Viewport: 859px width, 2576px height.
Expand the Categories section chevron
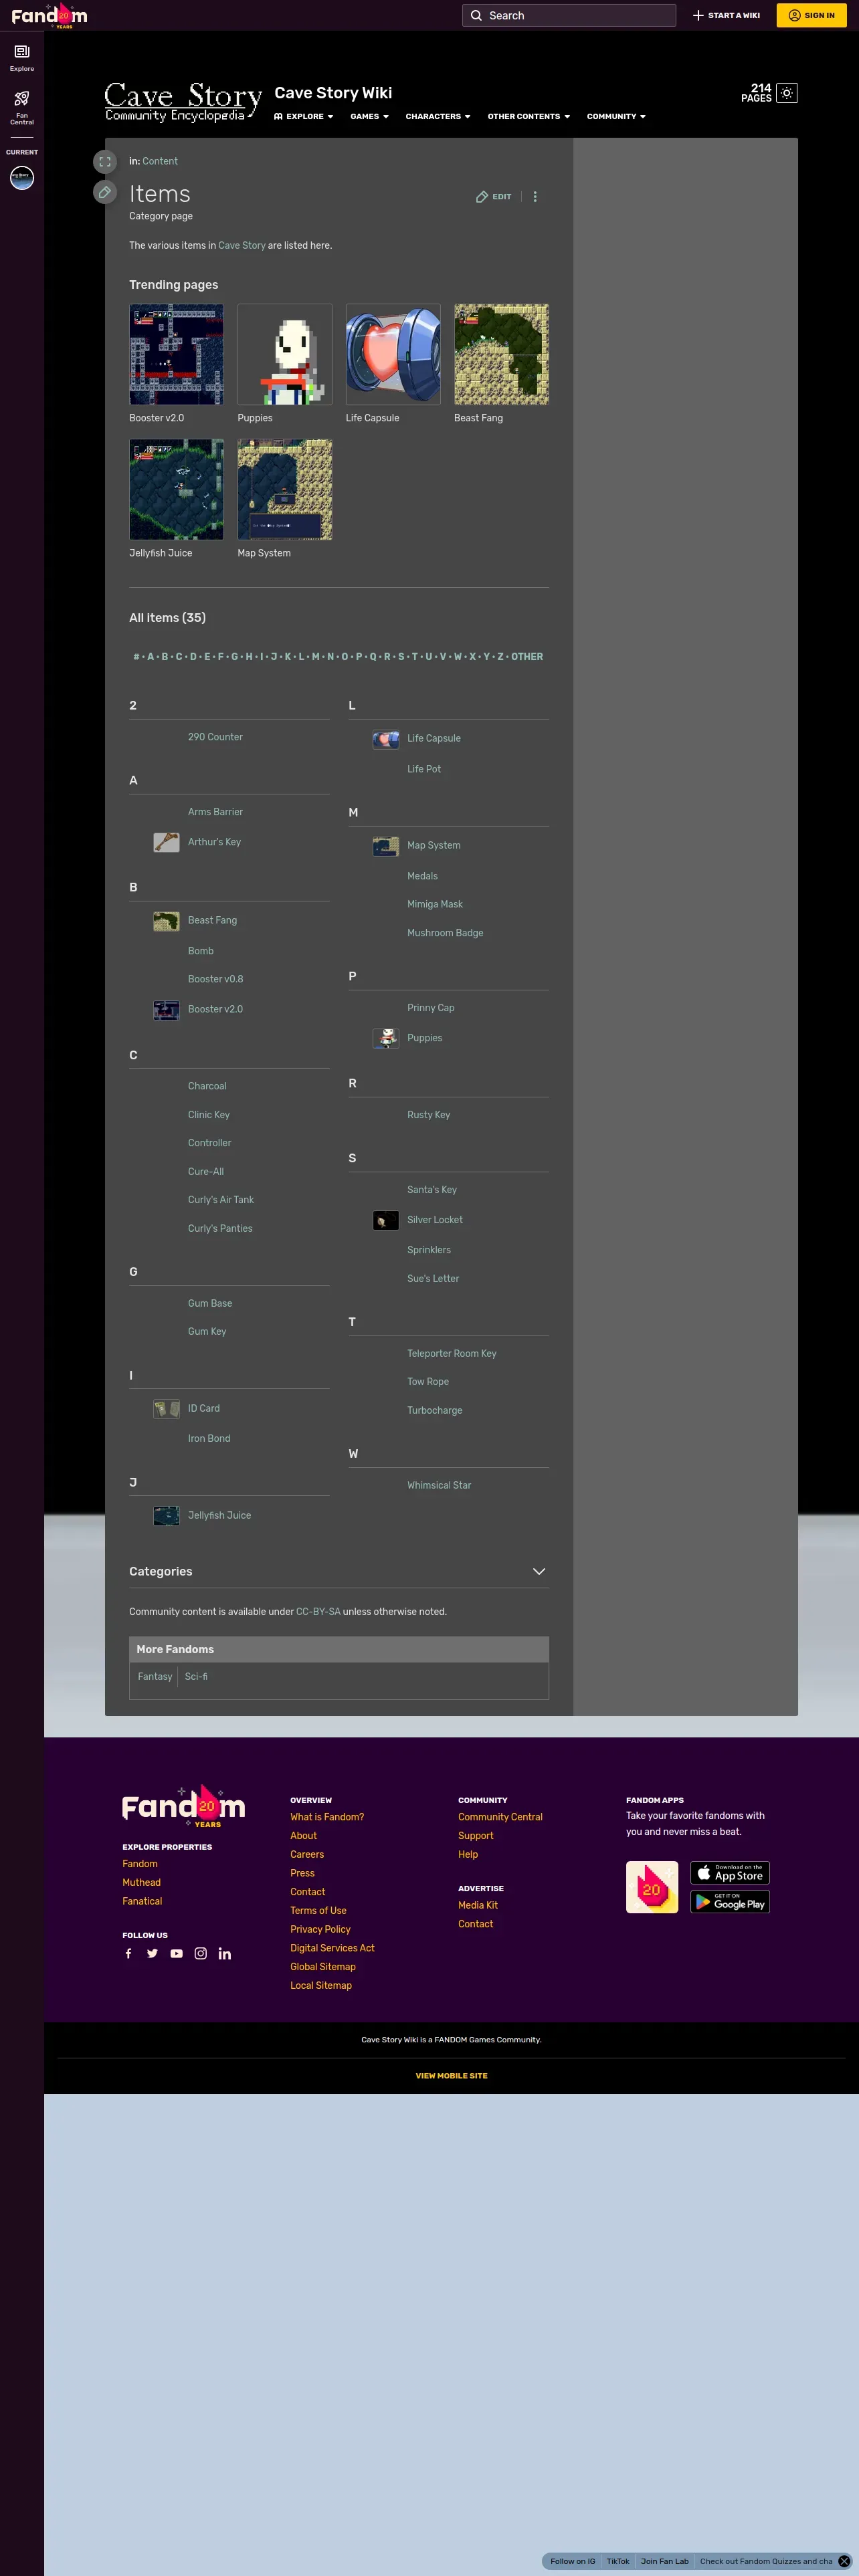coord(539,1571)
